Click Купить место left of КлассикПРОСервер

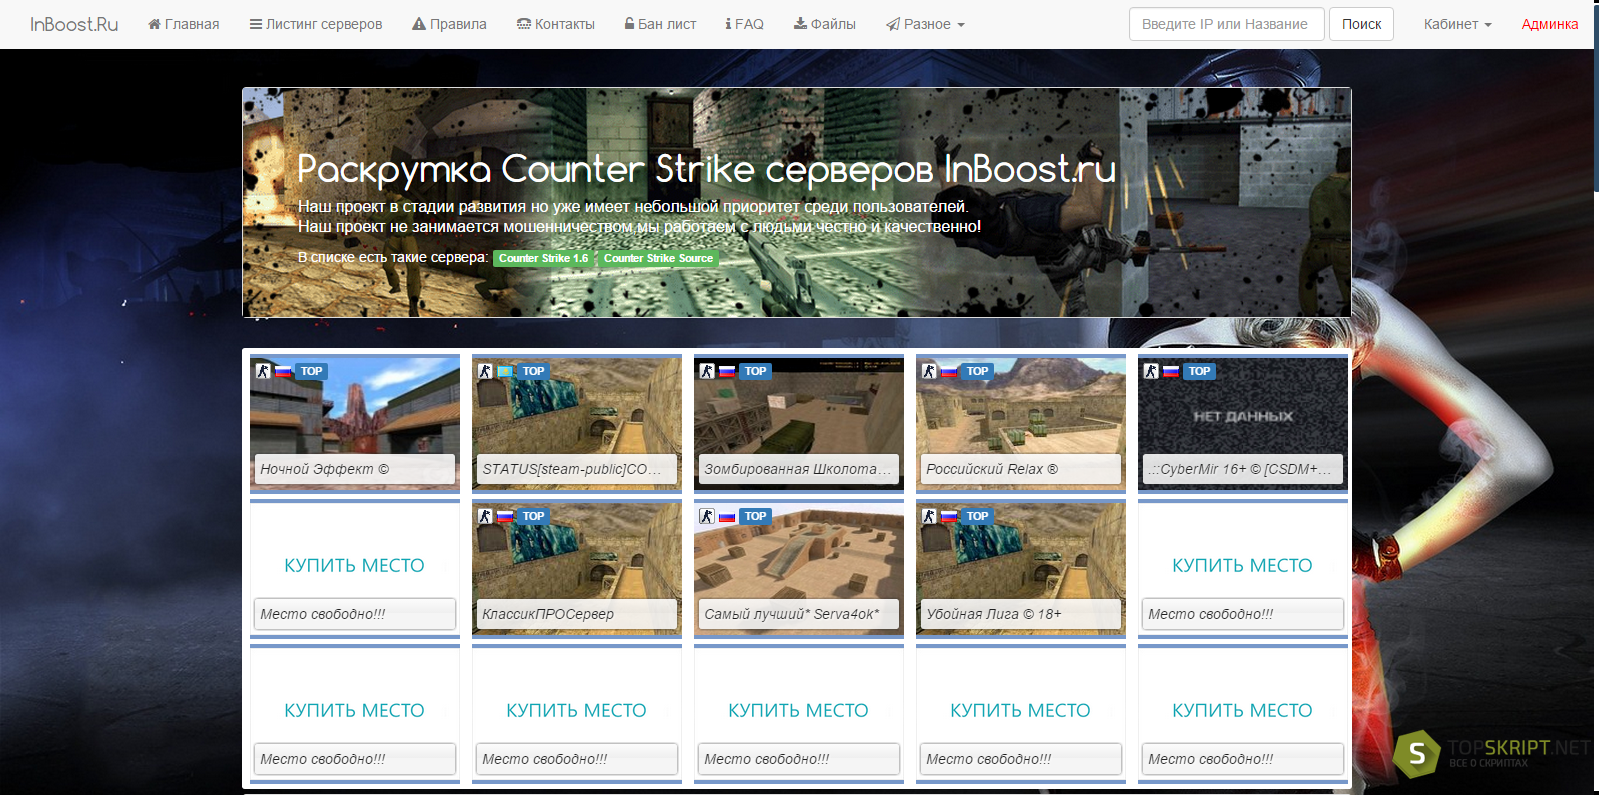pyautogui.click(x=354, y=566)
